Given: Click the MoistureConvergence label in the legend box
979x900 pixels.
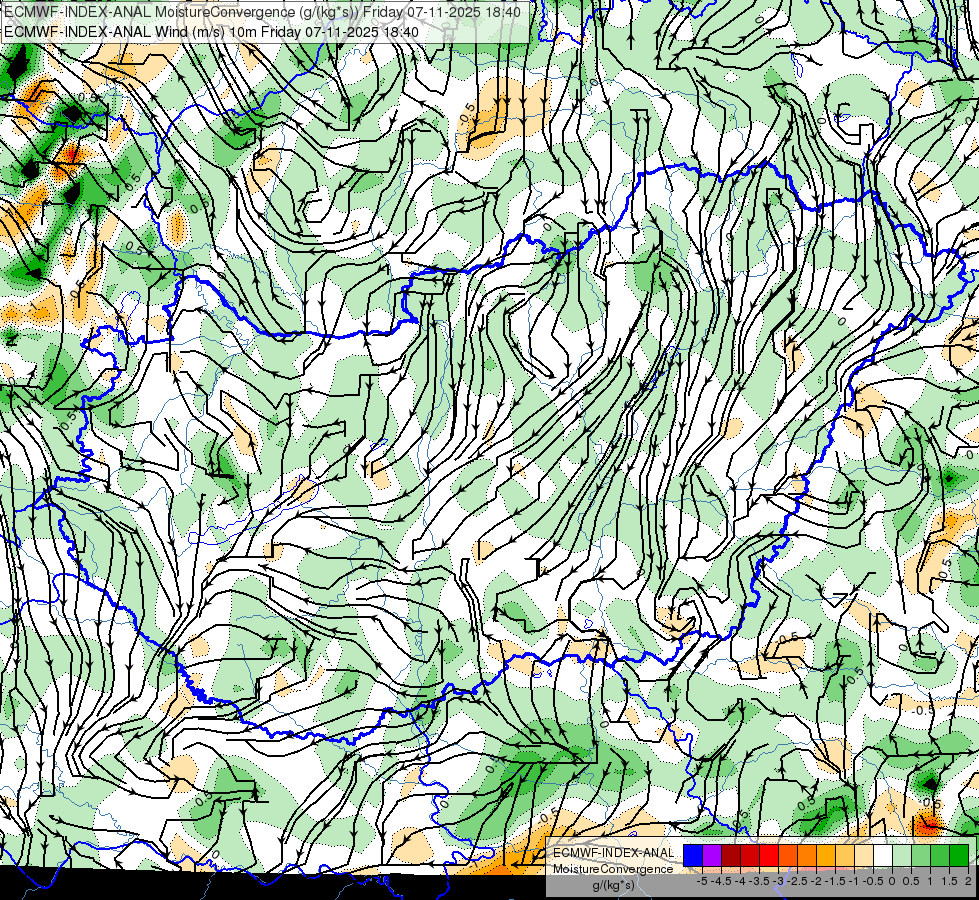Looking at the screenshot, I should [x=613, y=869].
